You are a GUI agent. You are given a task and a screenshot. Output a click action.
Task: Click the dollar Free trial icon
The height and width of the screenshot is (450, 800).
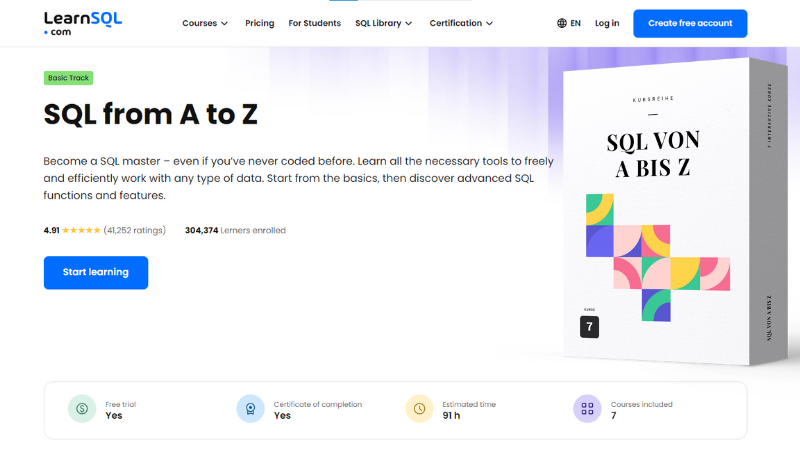tap(82, 409)
